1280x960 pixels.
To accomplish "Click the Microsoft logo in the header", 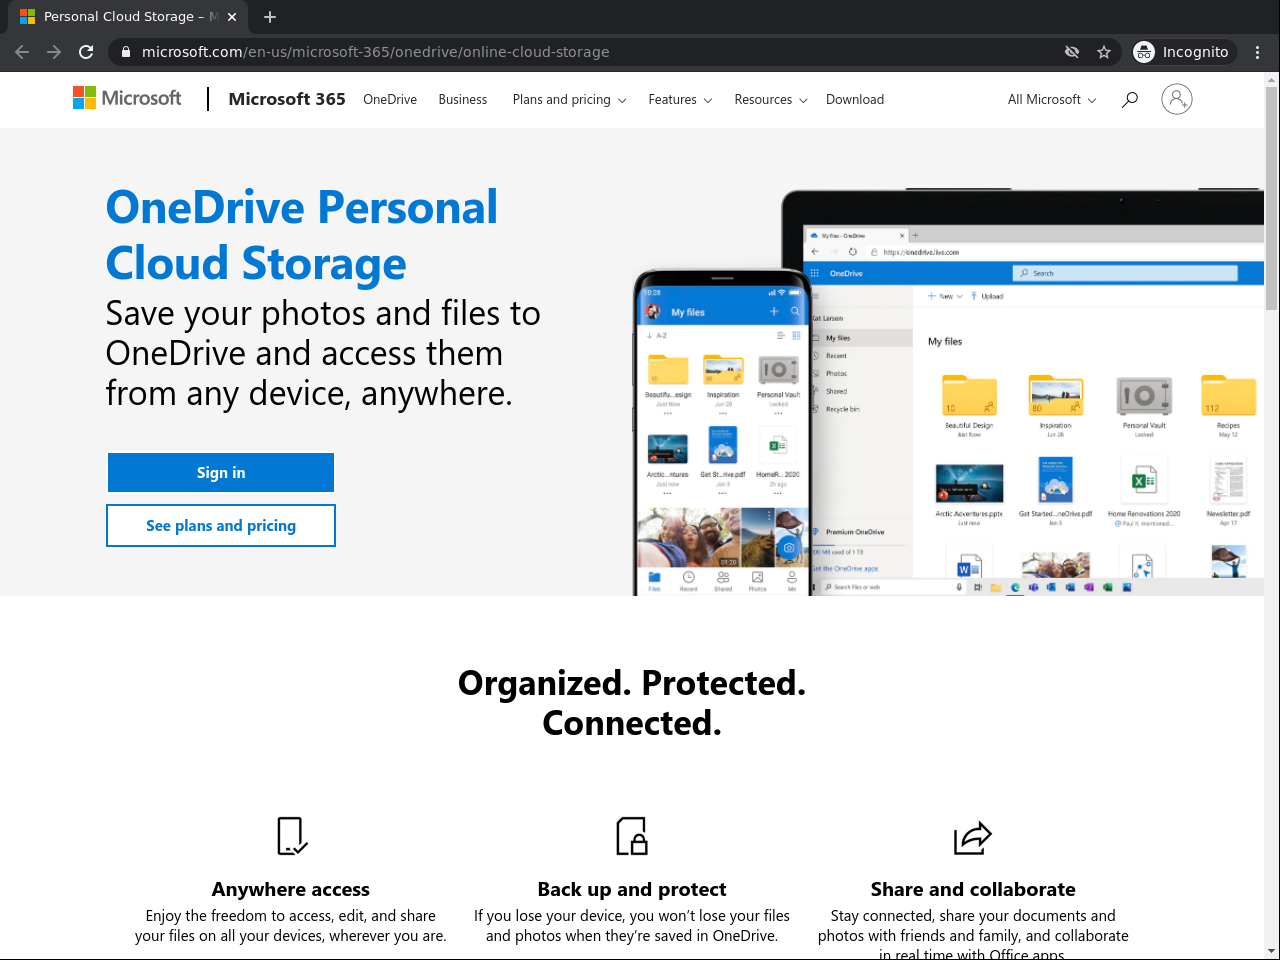I will [x=127, y=98].
